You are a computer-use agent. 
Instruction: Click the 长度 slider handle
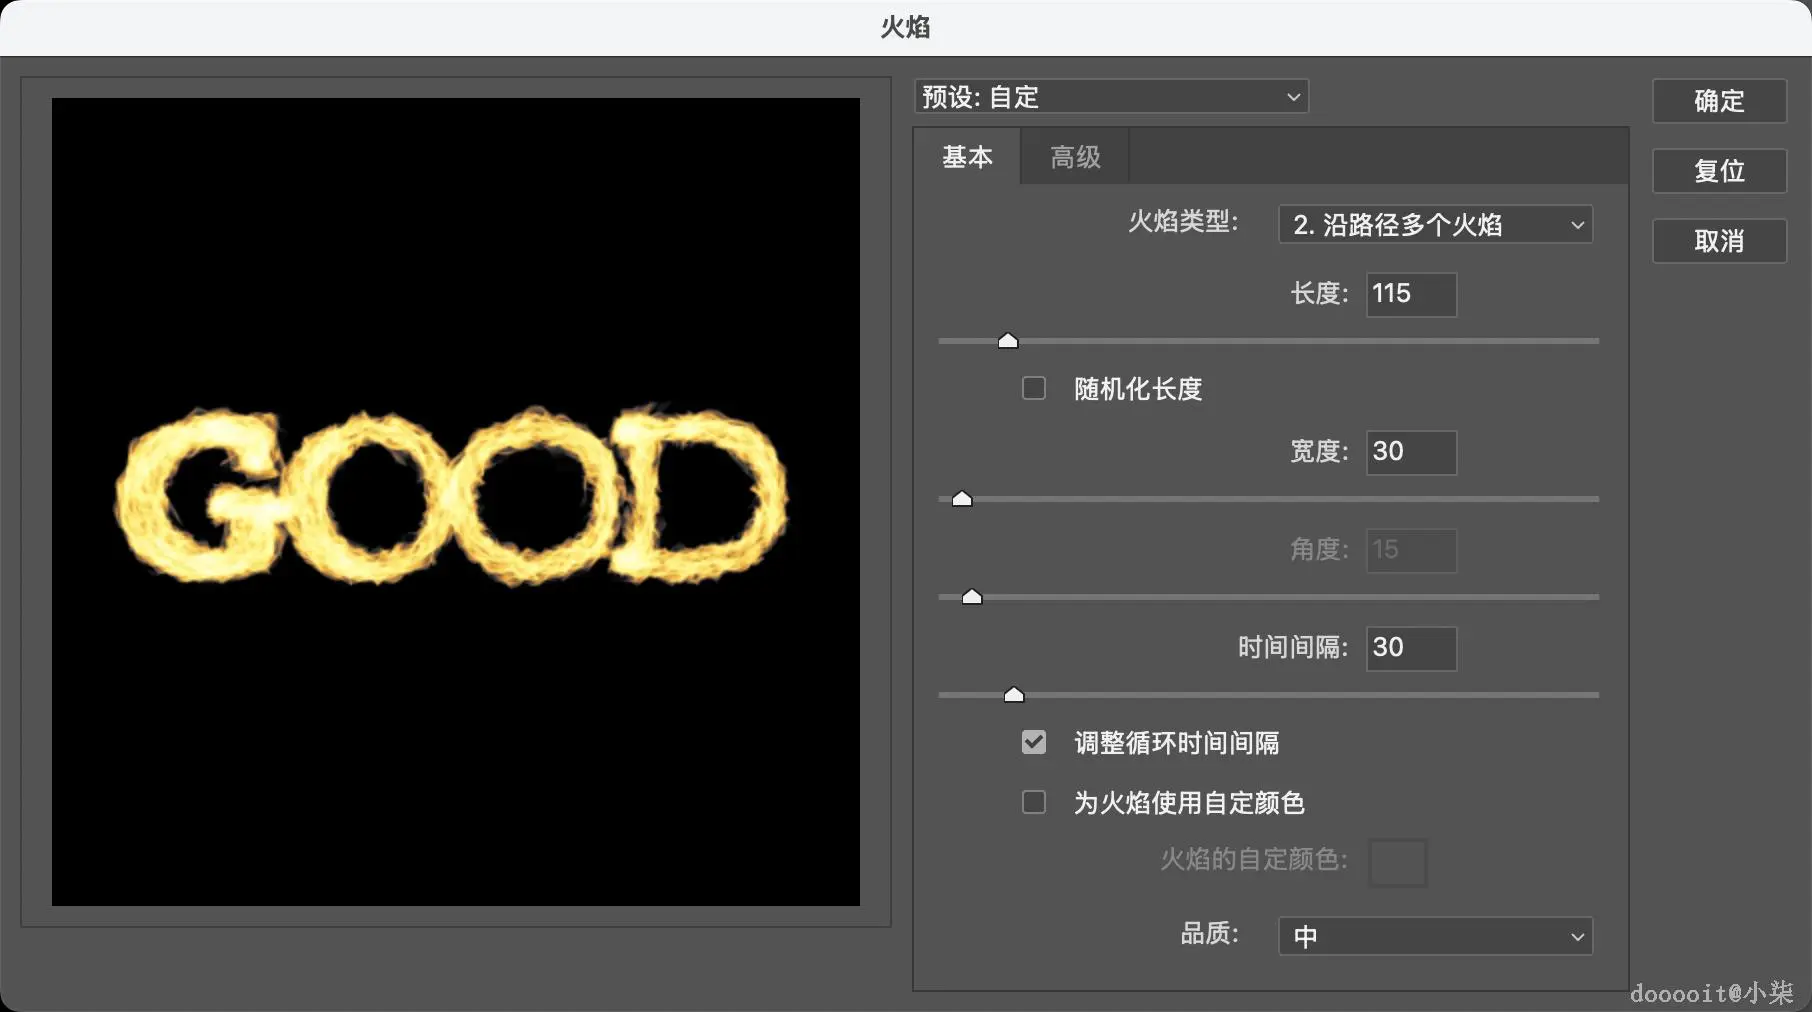coord(1007,340)
